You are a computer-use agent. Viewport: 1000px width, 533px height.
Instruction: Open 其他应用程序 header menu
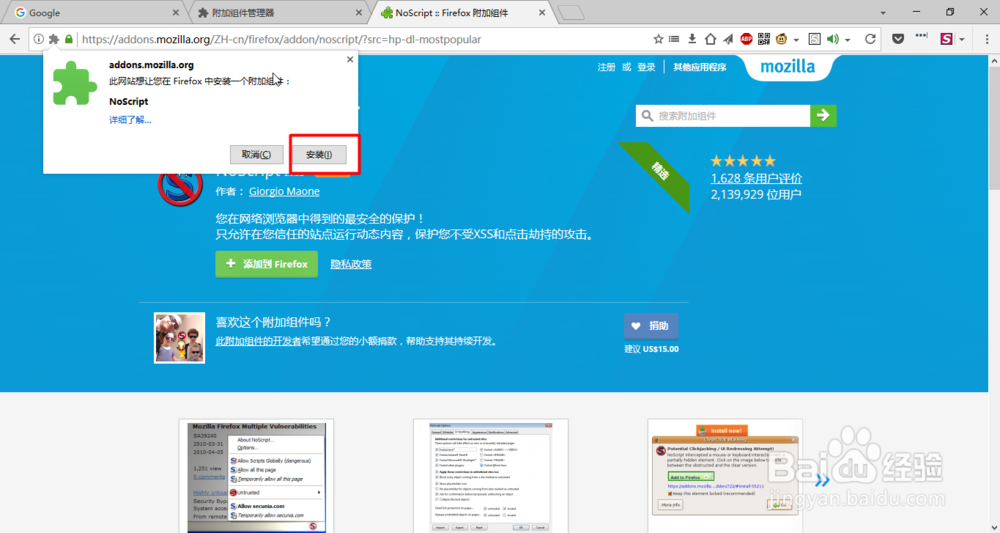(x=700, y=67)
